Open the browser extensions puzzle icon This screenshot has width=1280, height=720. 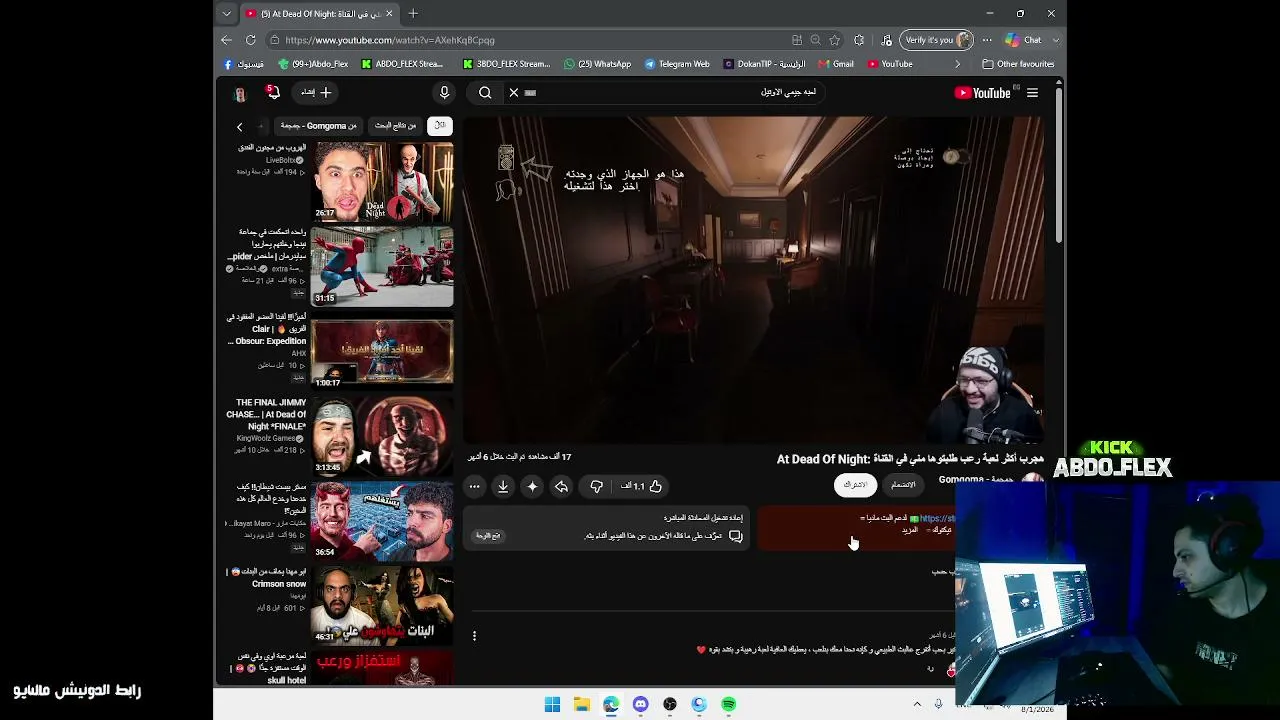859,40
